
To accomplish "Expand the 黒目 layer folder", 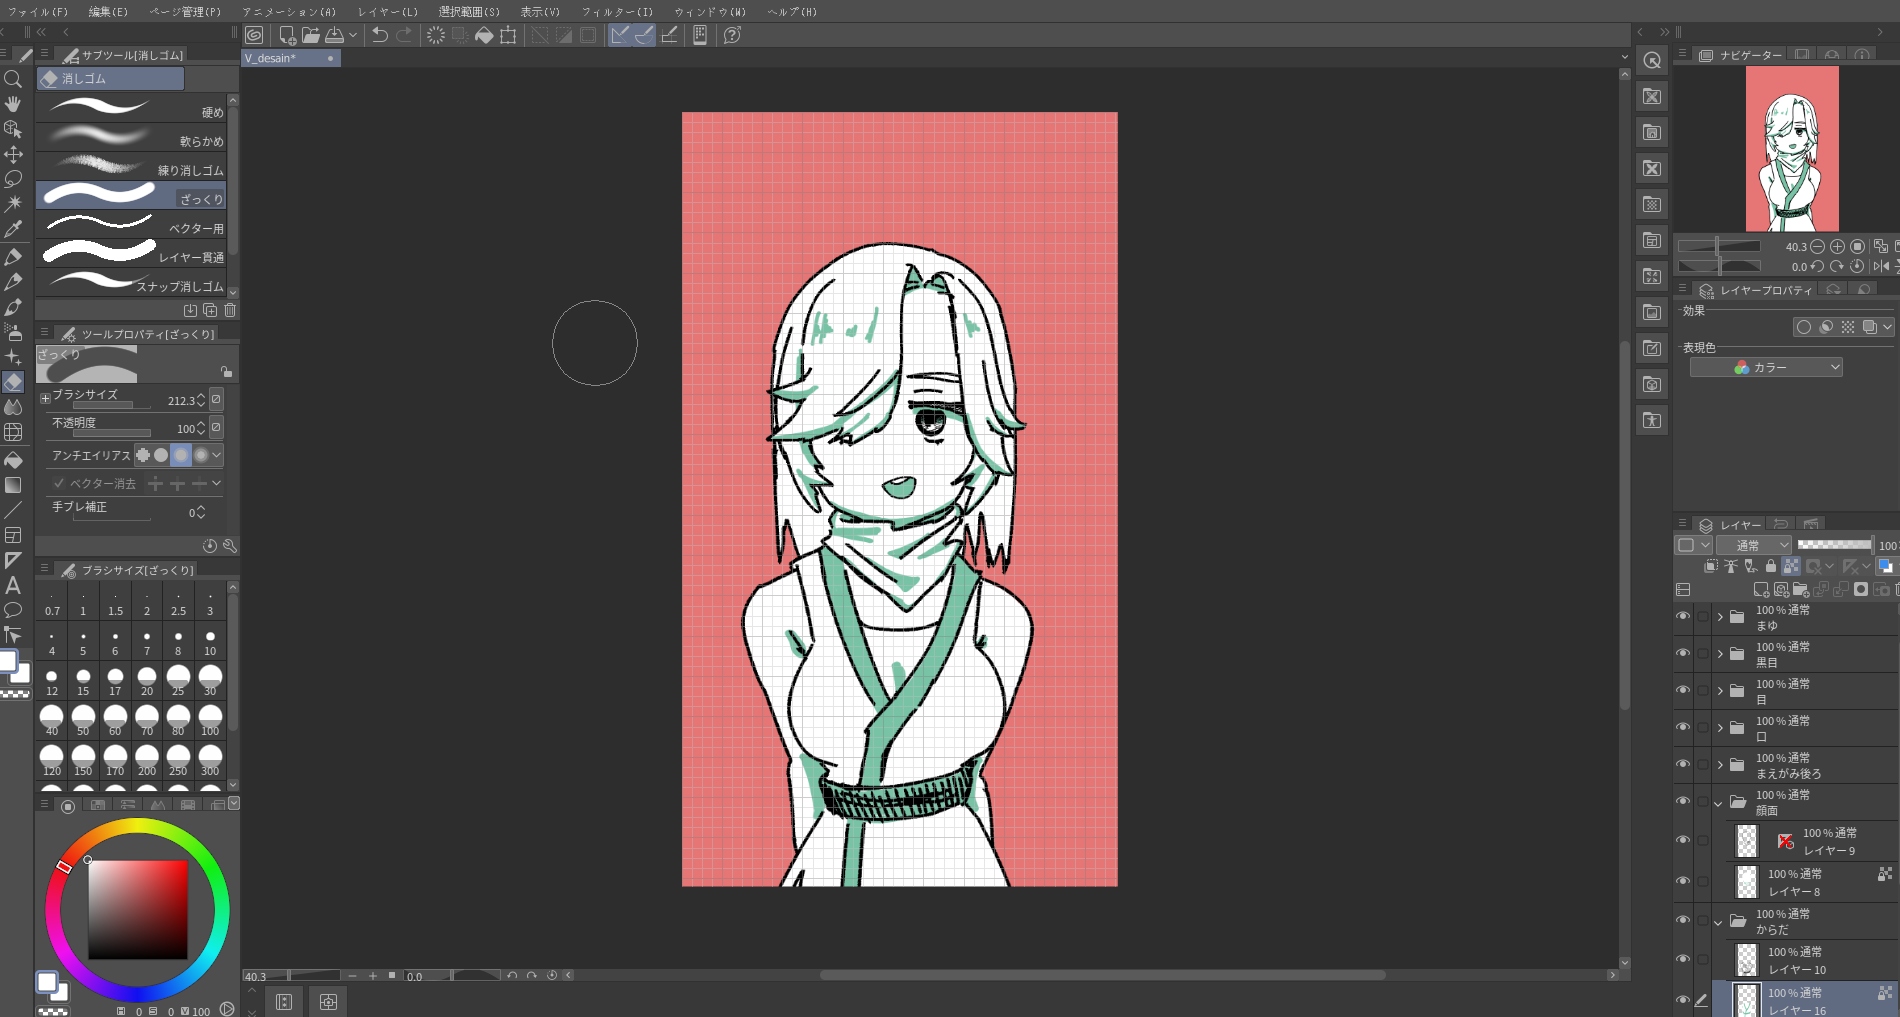I will [x=1718, y=653].
